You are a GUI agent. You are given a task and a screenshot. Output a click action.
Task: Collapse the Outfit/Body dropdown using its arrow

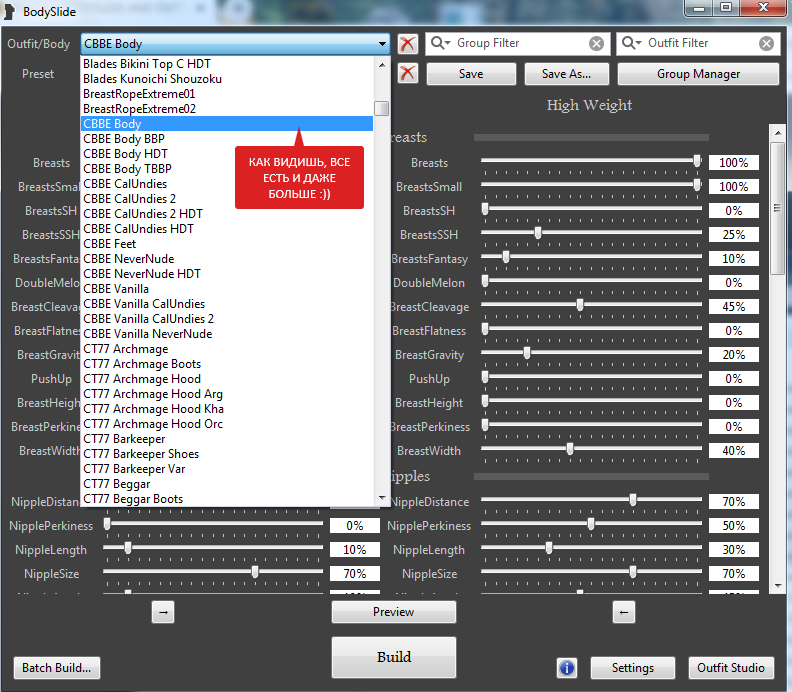[x=382, y=44]
